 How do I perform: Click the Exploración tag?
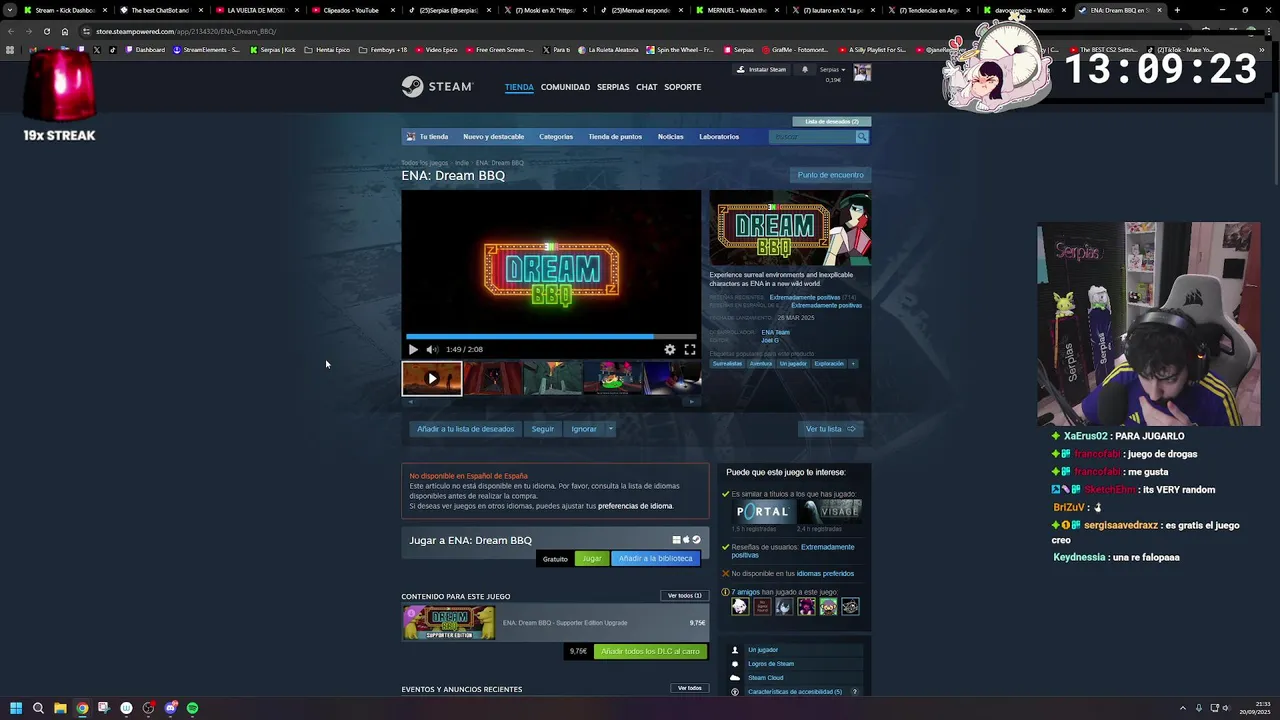(x=829, y=364)
